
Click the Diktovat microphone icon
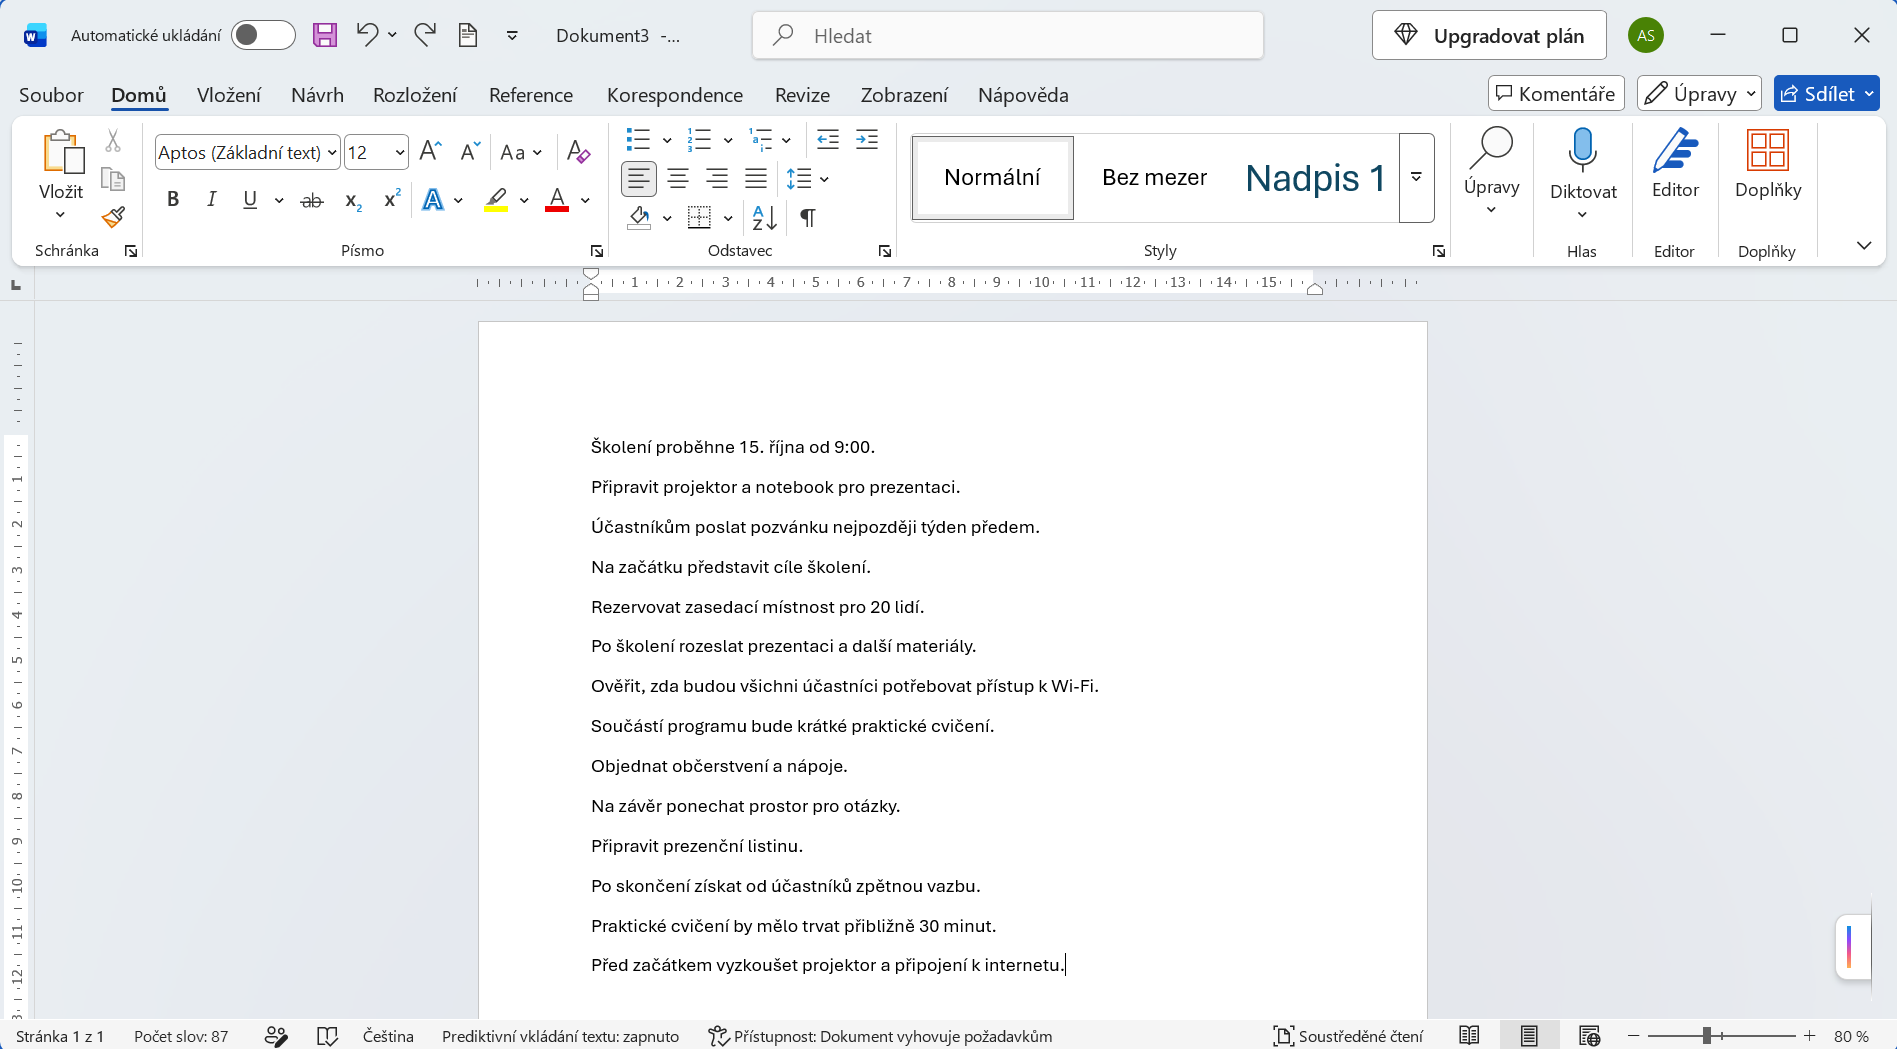[1582, 150]
